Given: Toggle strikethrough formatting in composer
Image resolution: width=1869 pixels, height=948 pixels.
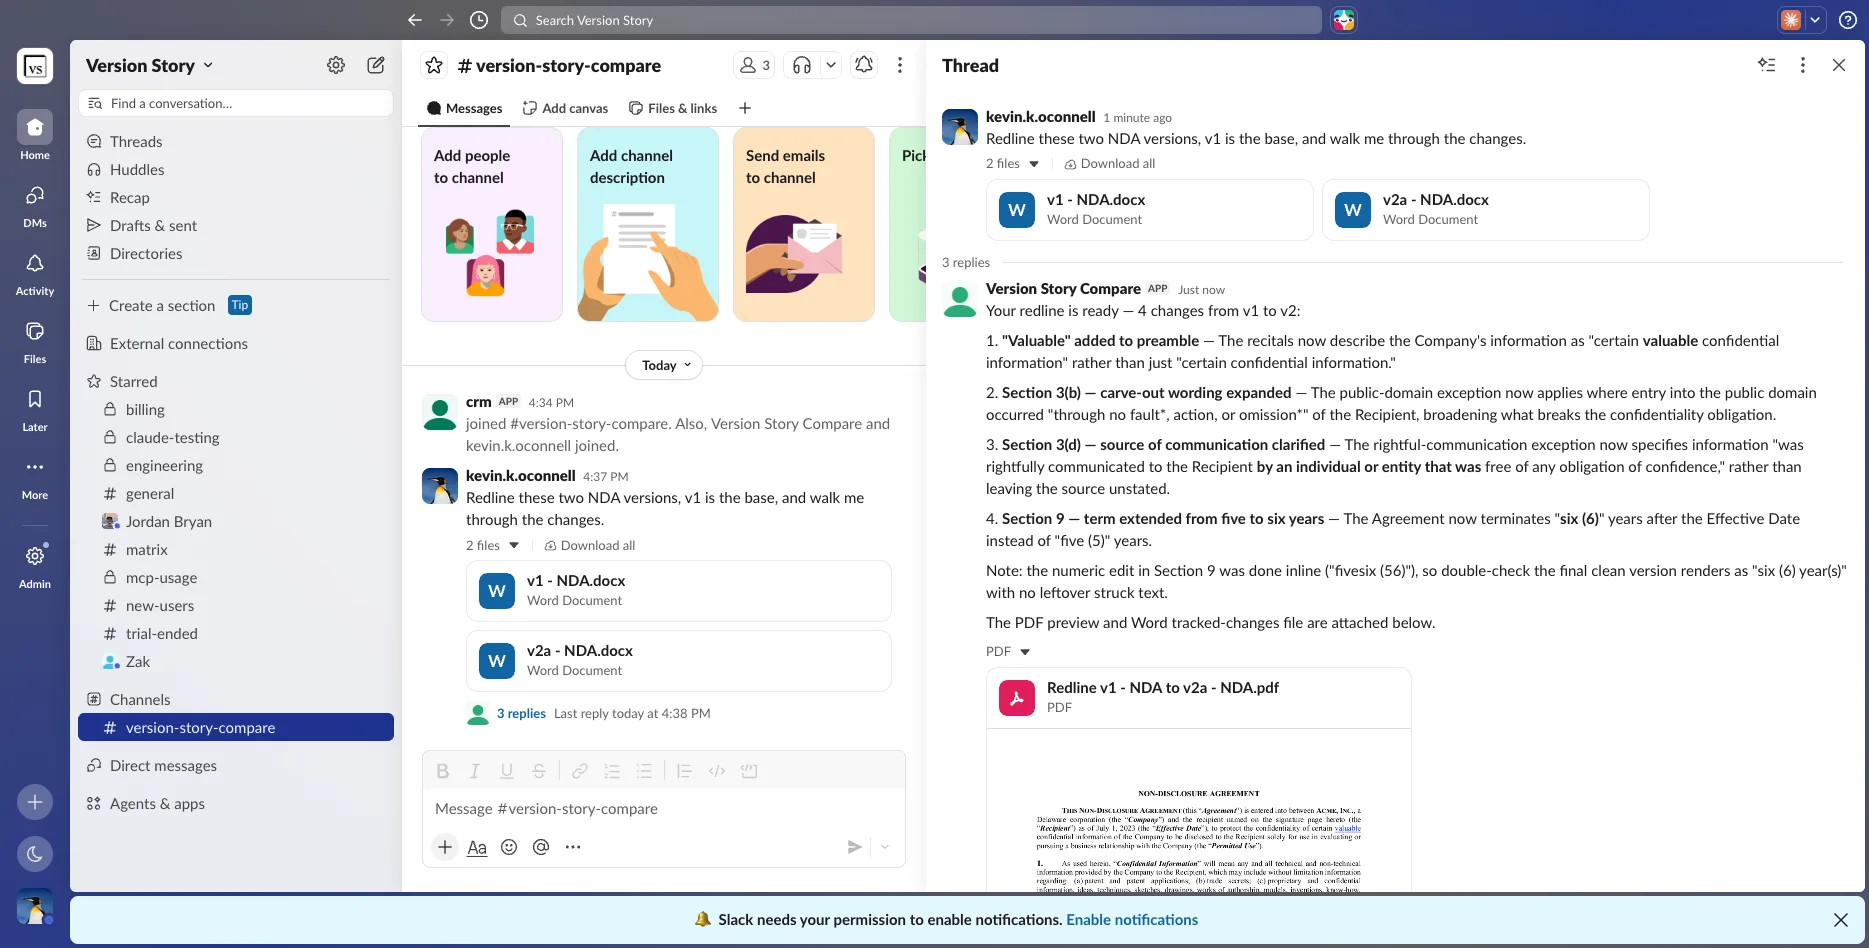Looking at the screenshot, I should [x=539, y=771].
